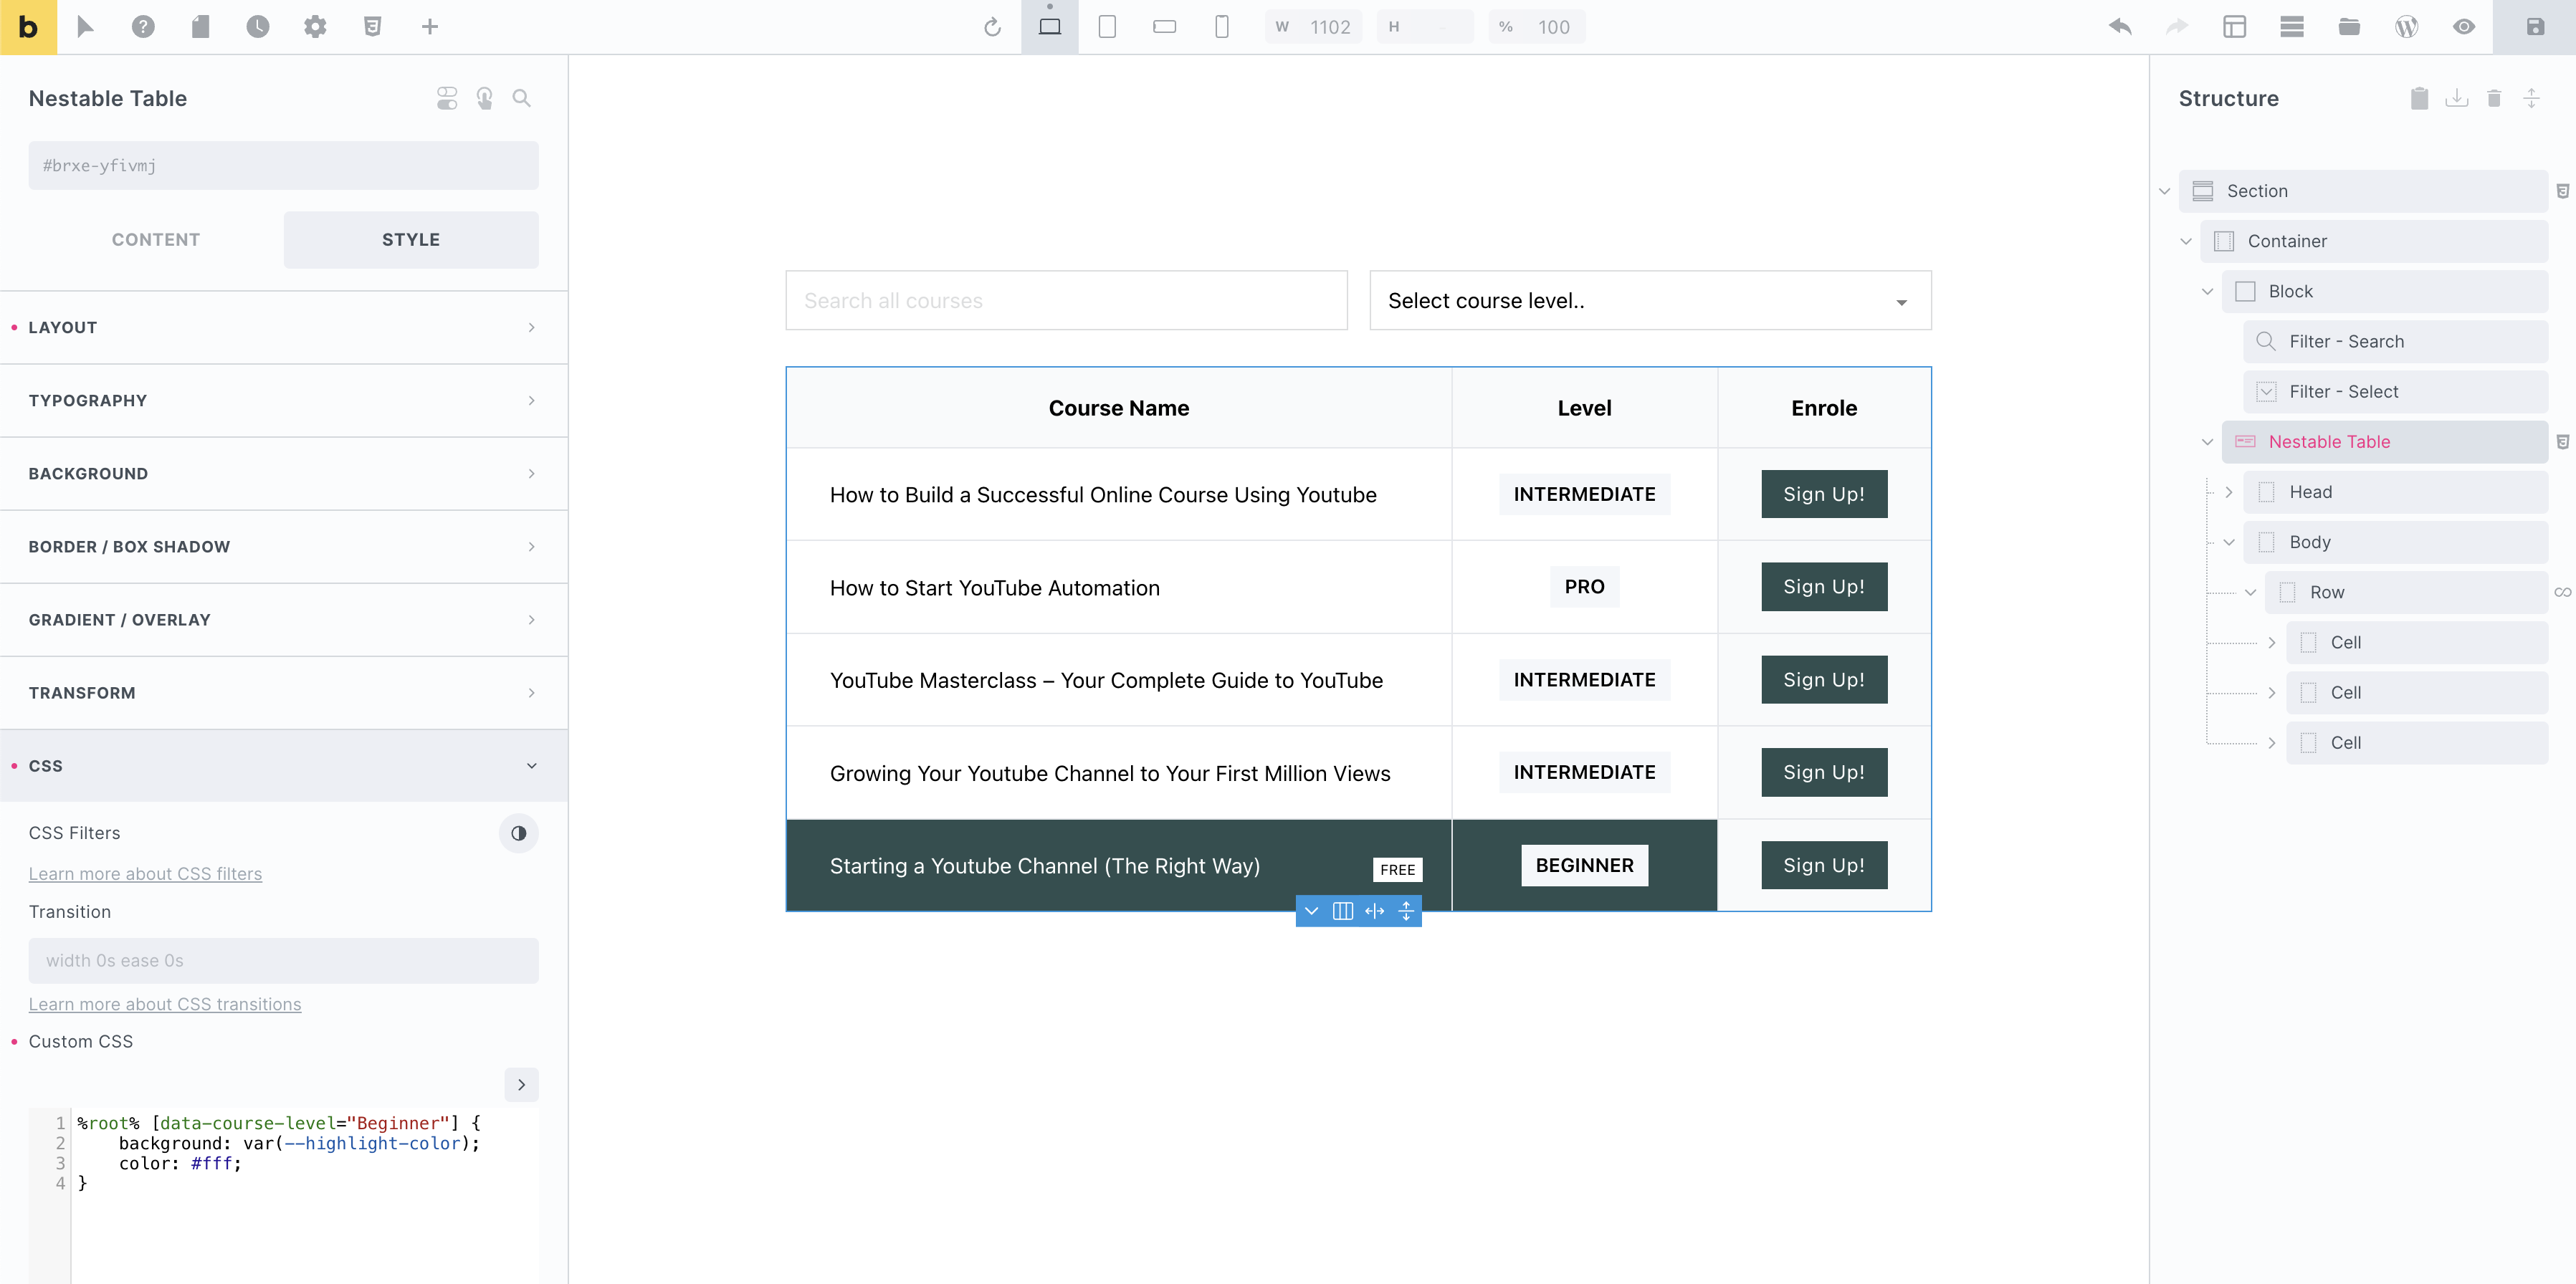Open the WordPress admin icon
The height and width of the screenshot is (1284, 2576).
pos(2407,27)
